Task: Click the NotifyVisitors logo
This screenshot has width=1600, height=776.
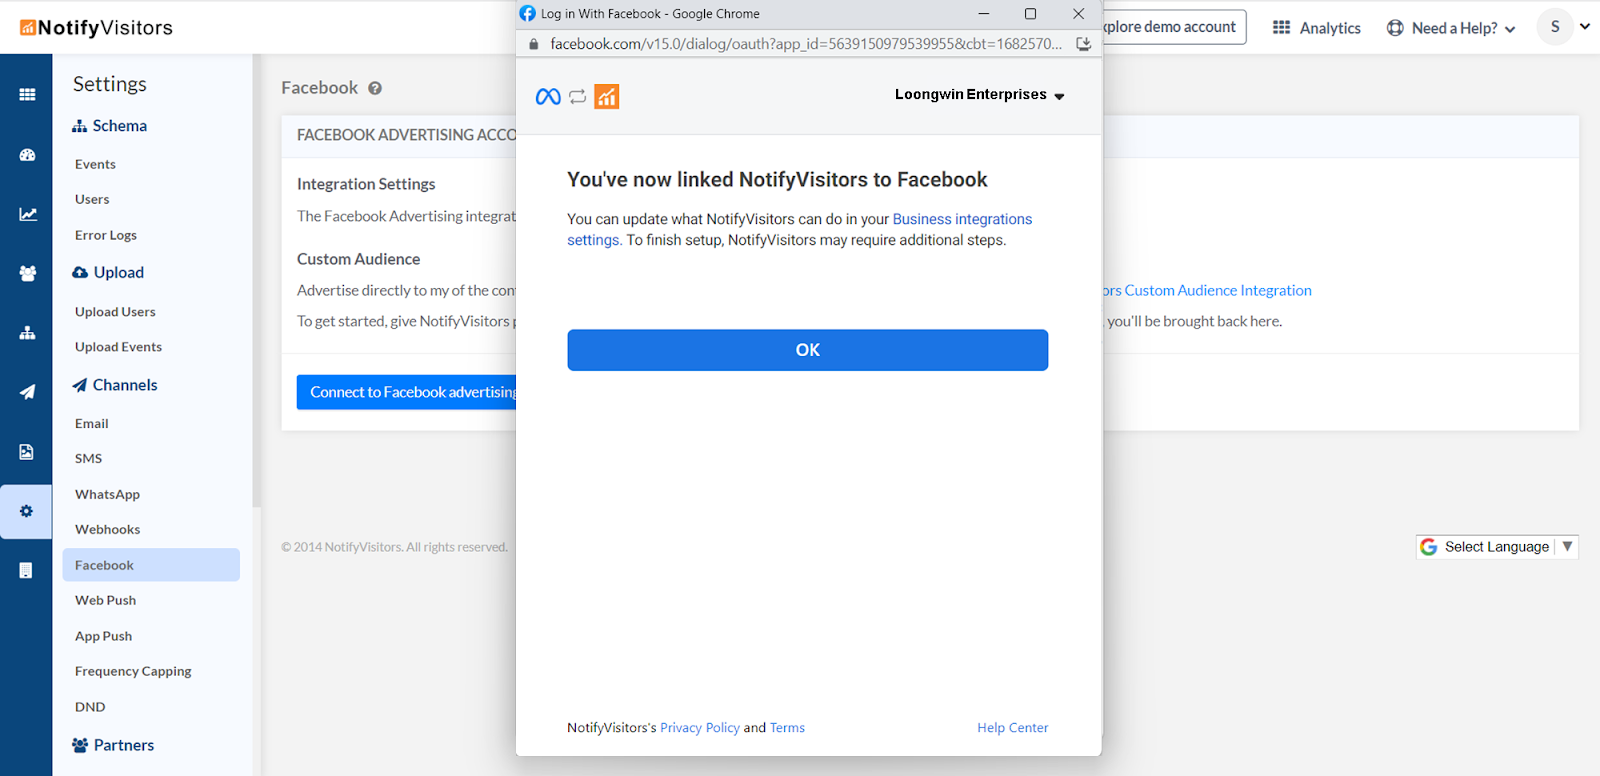Action: 96,28
